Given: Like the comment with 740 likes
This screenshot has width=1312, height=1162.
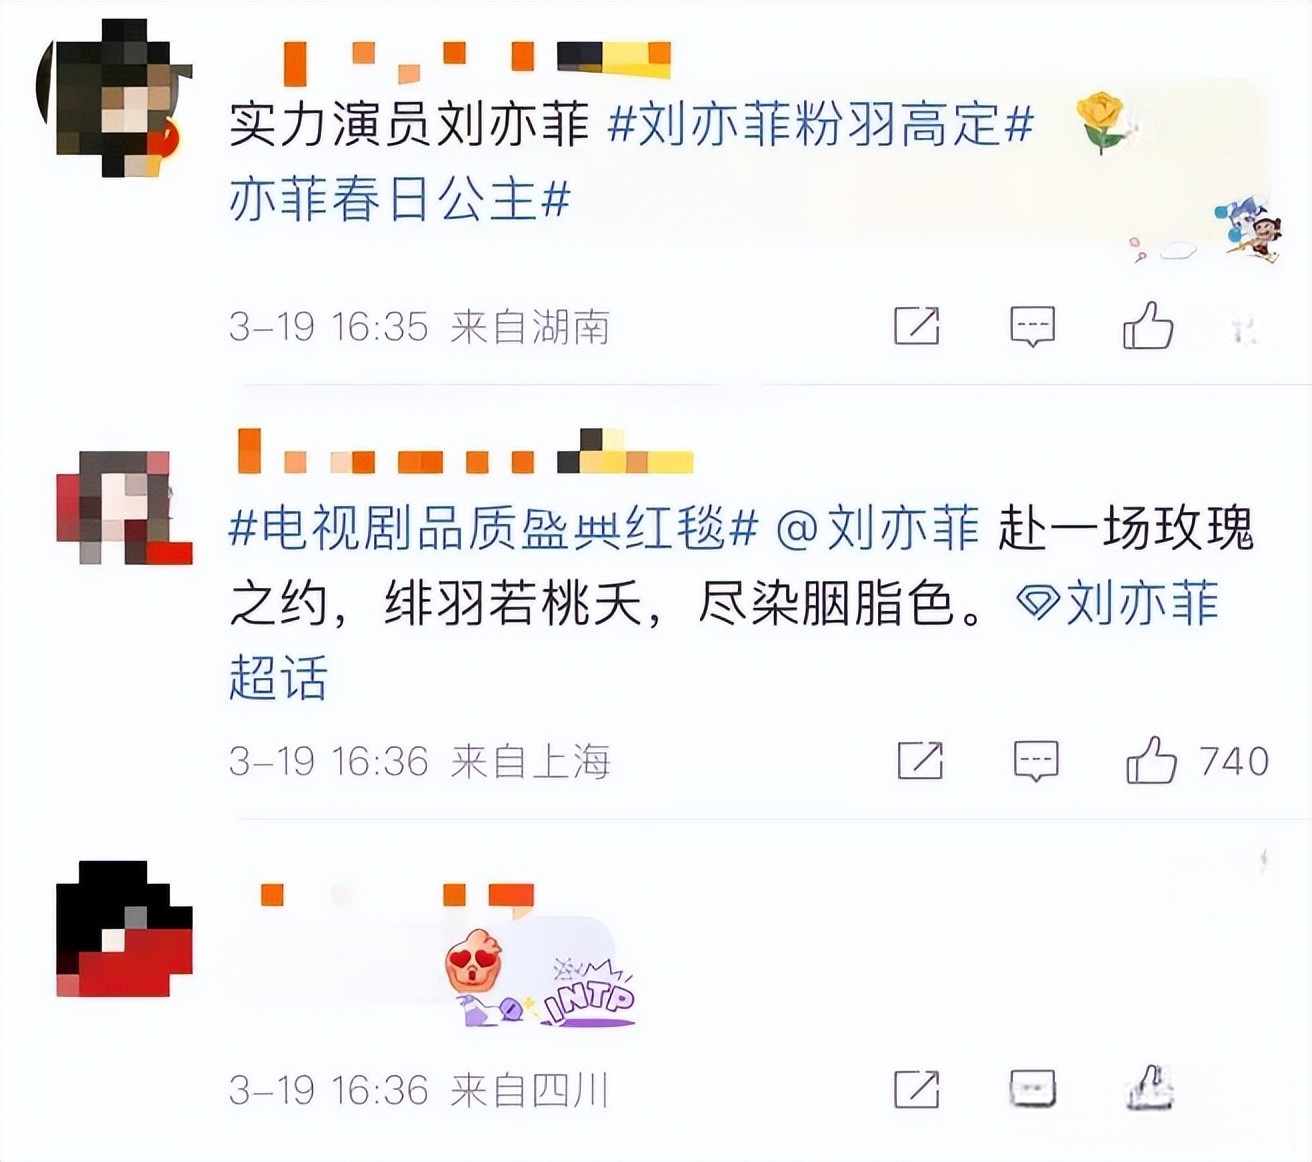Looking at the screenshot, I should [1151, 760].
